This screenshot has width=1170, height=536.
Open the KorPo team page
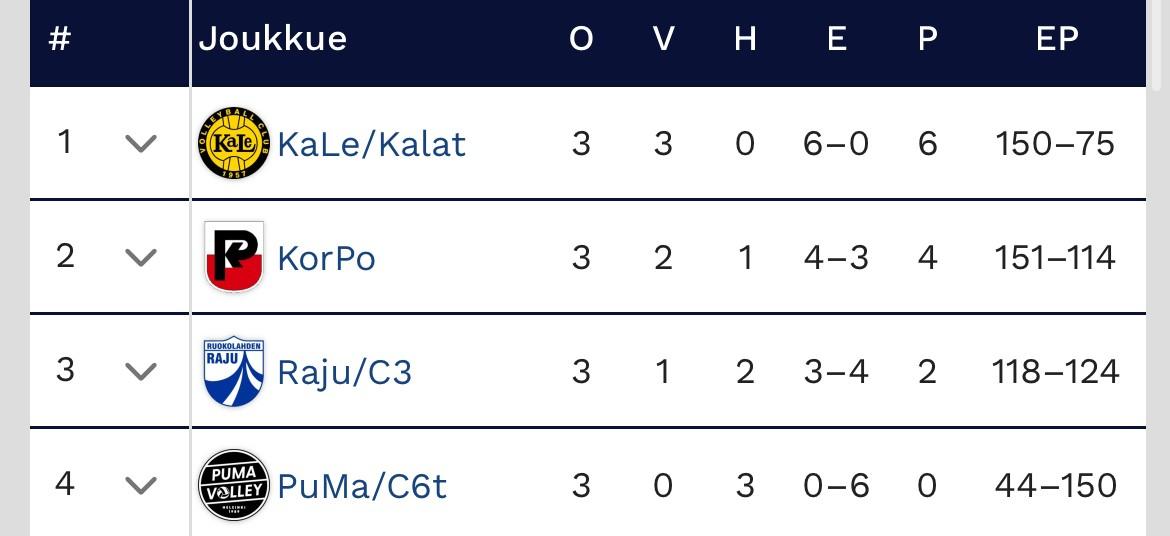[x=326, y=258]
